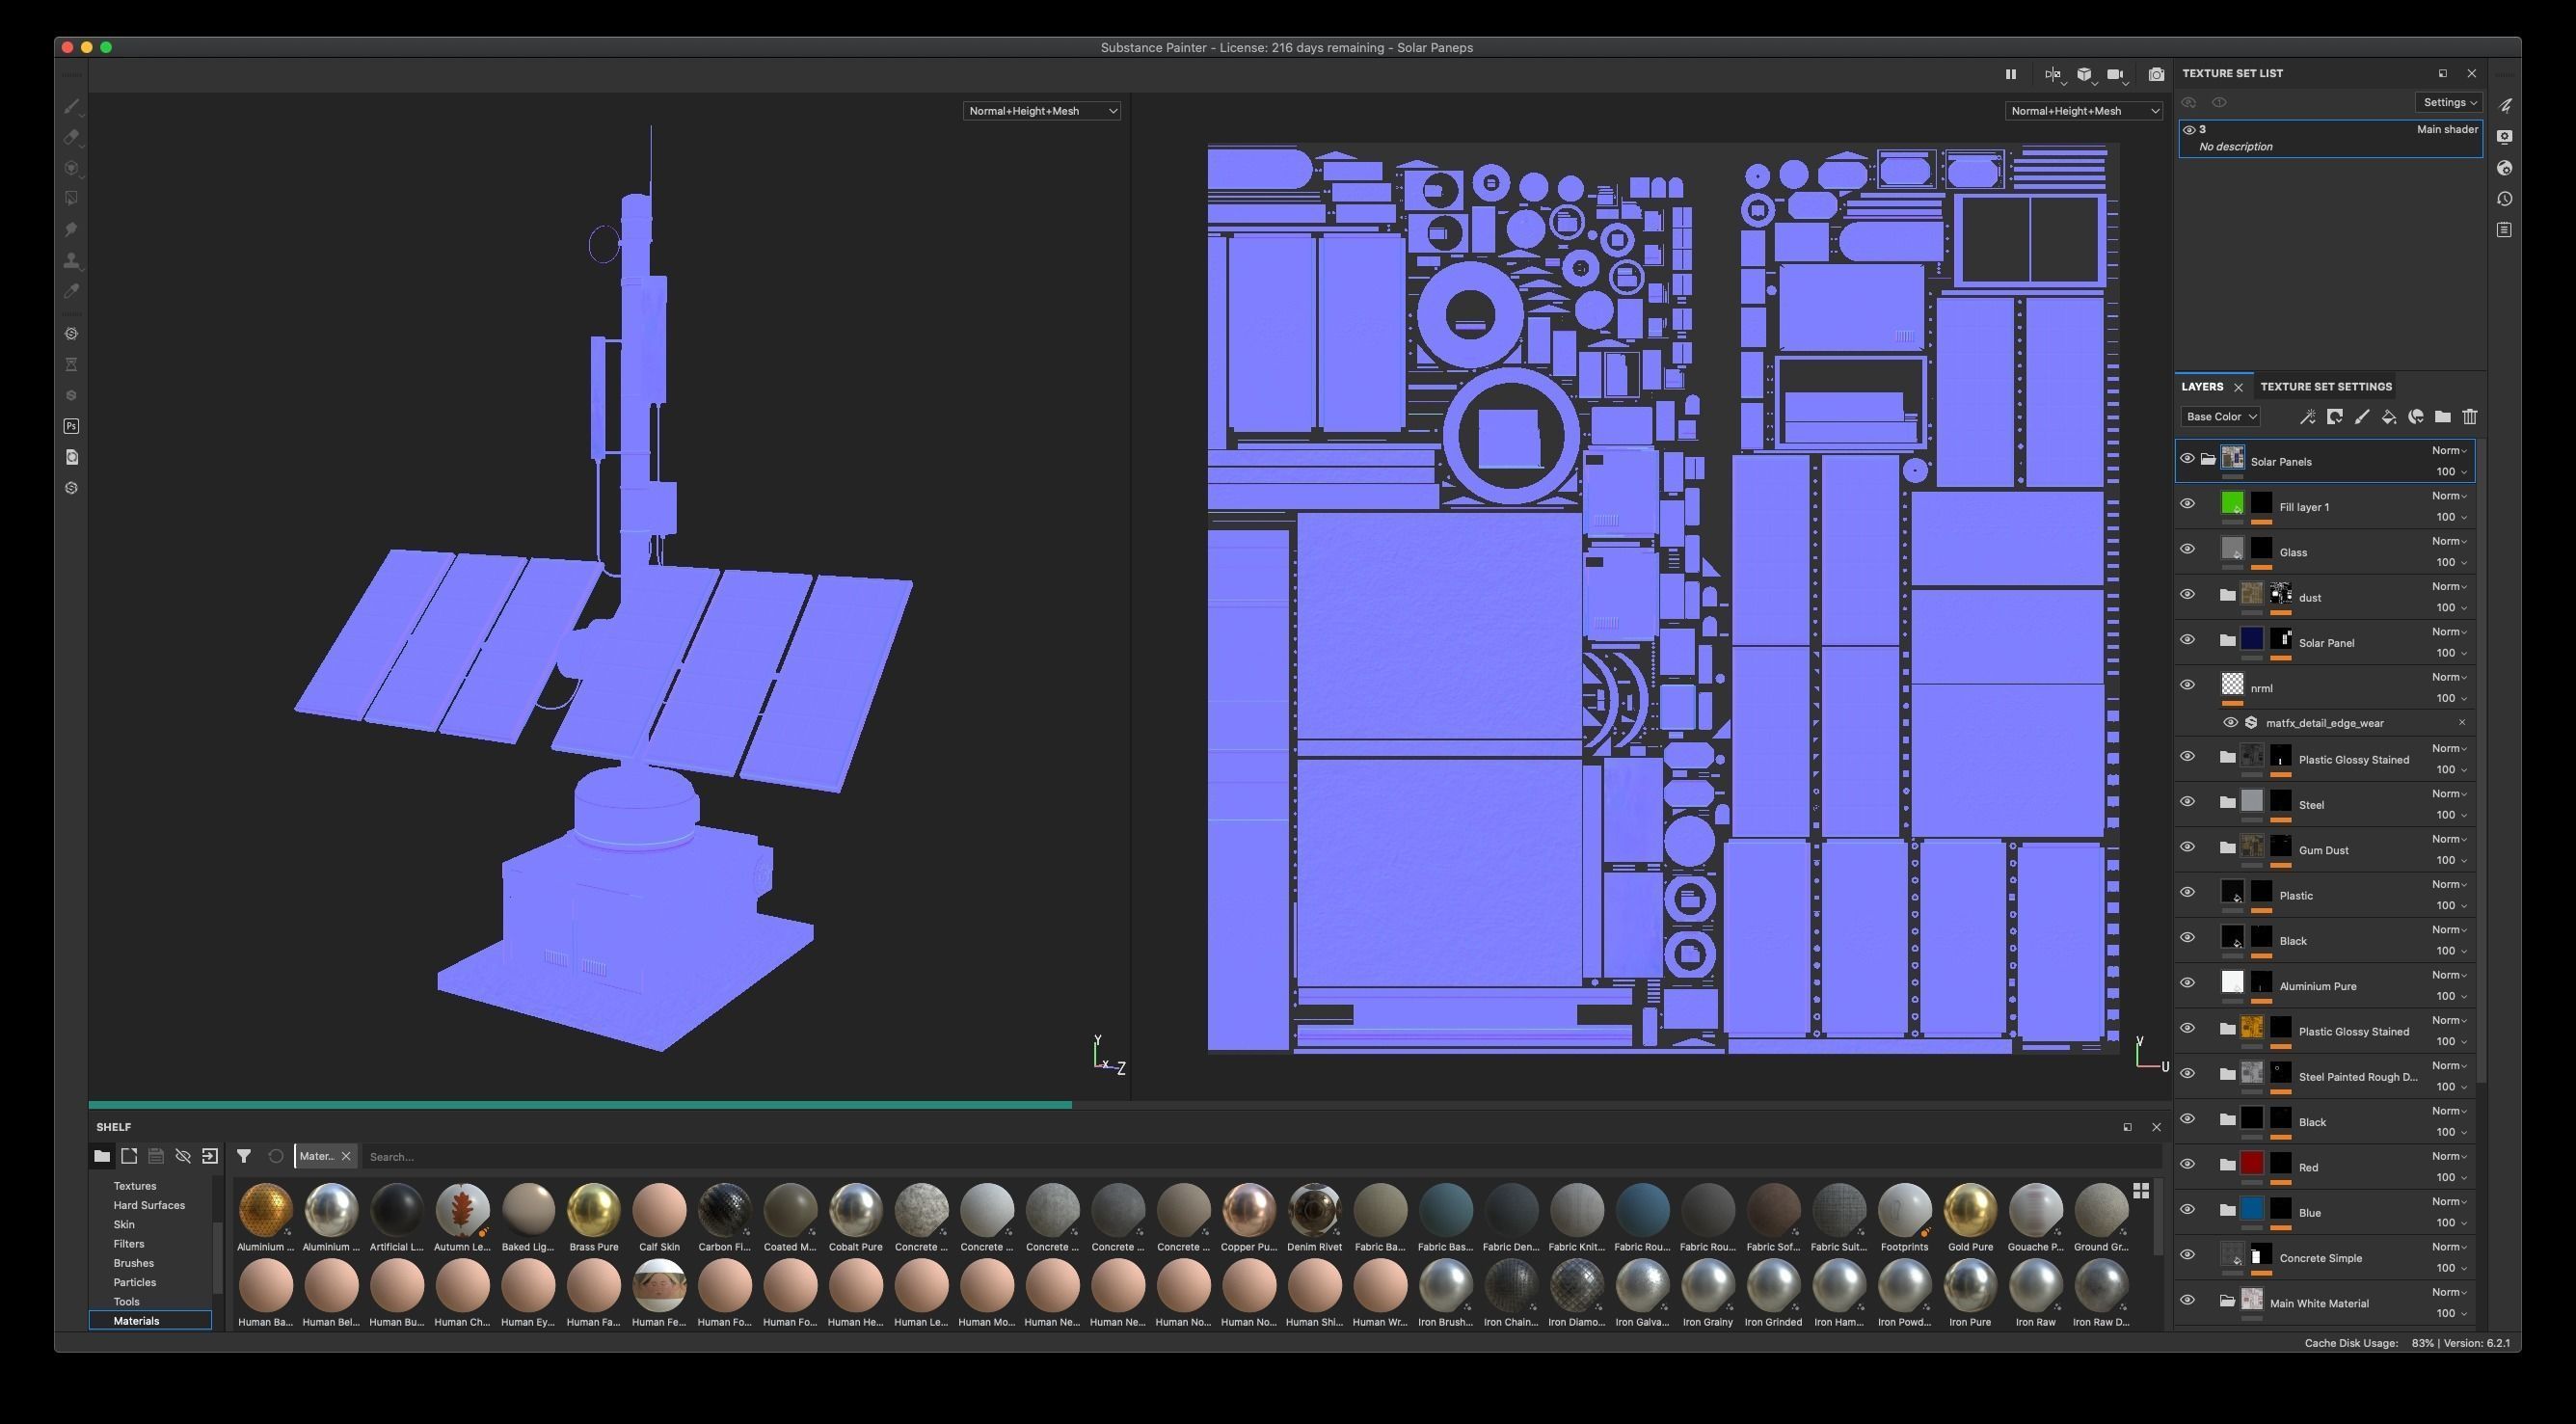Select the Textures shelf category

point(135,1186)
